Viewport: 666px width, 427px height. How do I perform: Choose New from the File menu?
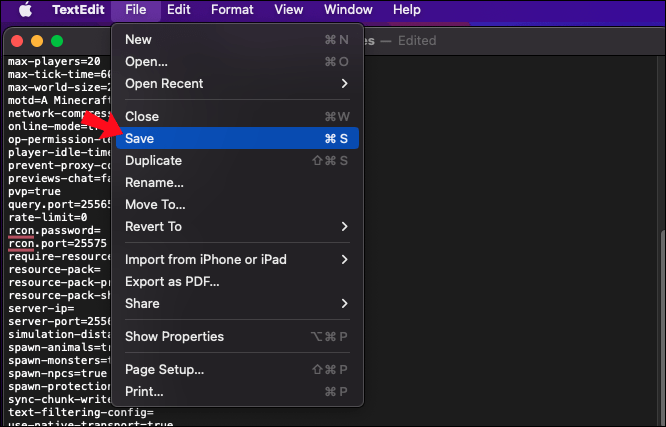point(138,40)
